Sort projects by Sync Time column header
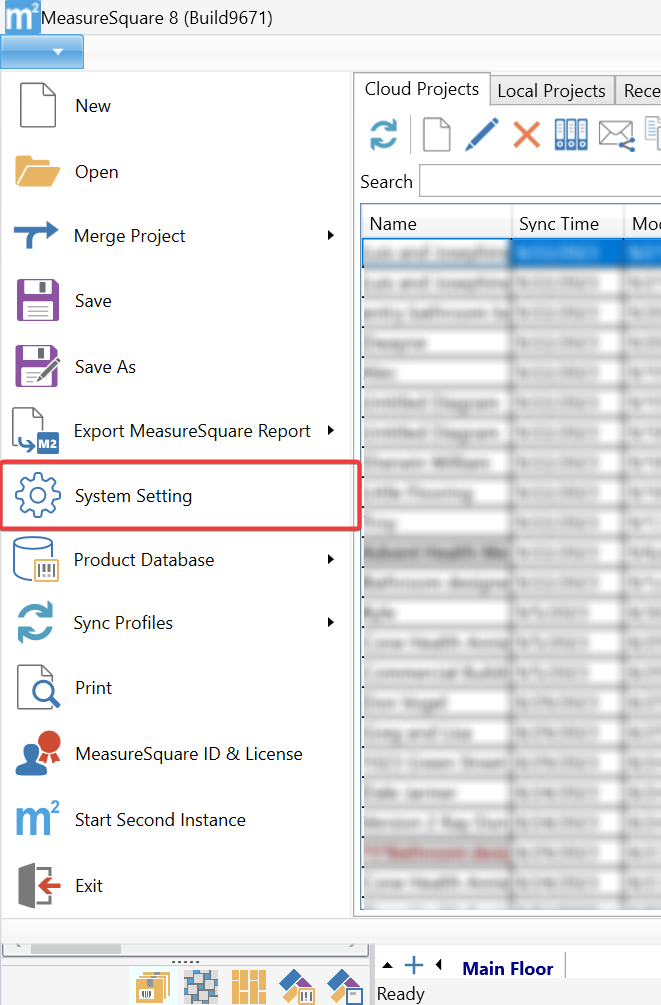The height and width of the screenshot is (1005, 661). pos(567,224)
